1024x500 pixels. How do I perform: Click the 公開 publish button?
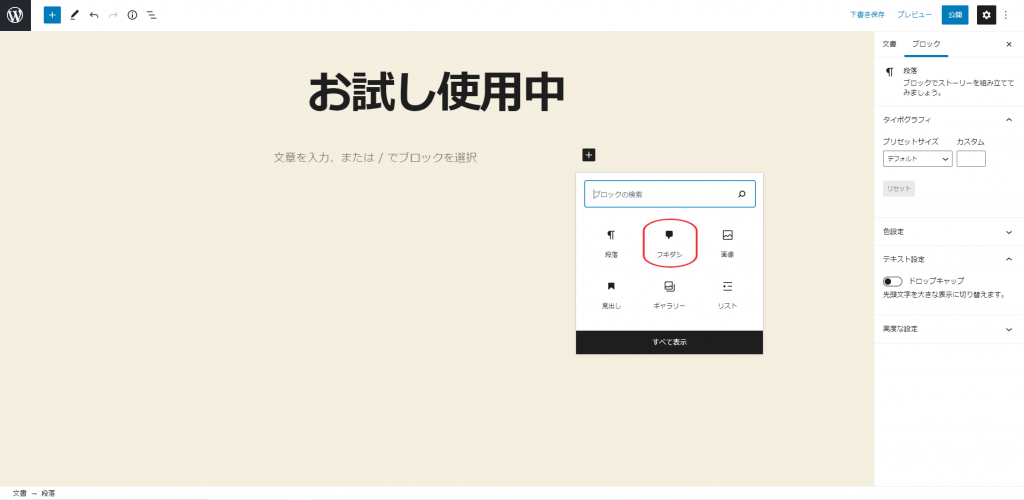(x=955, y=15)
